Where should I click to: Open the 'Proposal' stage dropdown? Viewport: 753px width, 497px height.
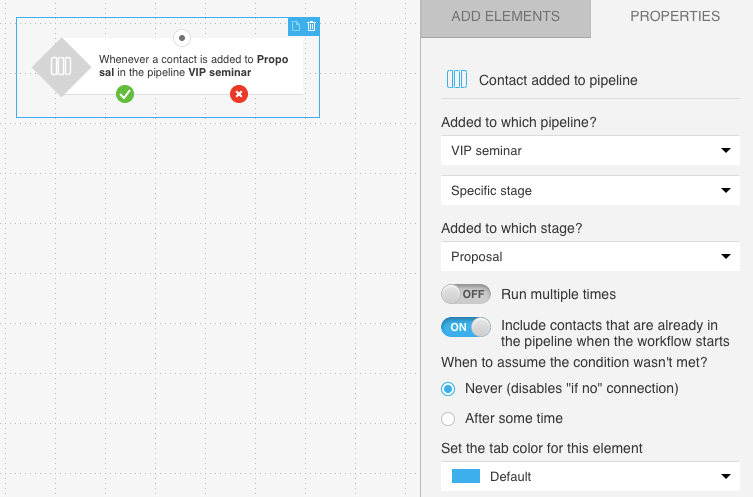[590, 256]
